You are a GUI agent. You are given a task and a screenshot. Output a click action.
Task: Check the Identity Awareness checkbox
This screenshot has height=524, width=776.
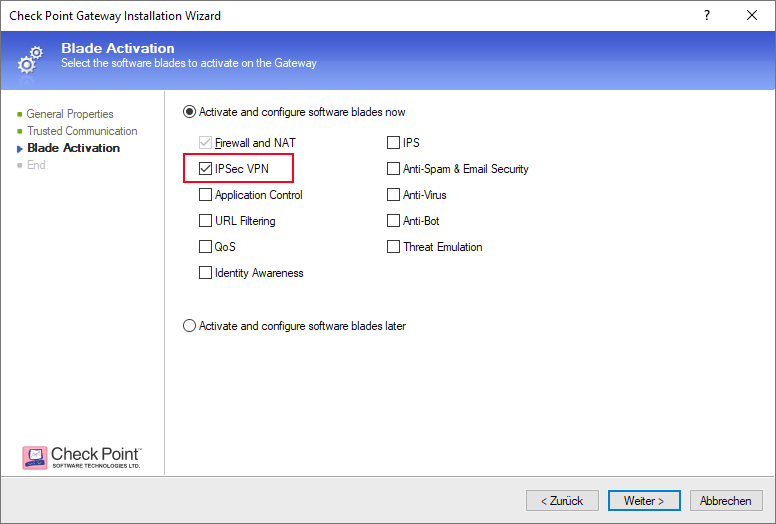[x=206, y=273]
